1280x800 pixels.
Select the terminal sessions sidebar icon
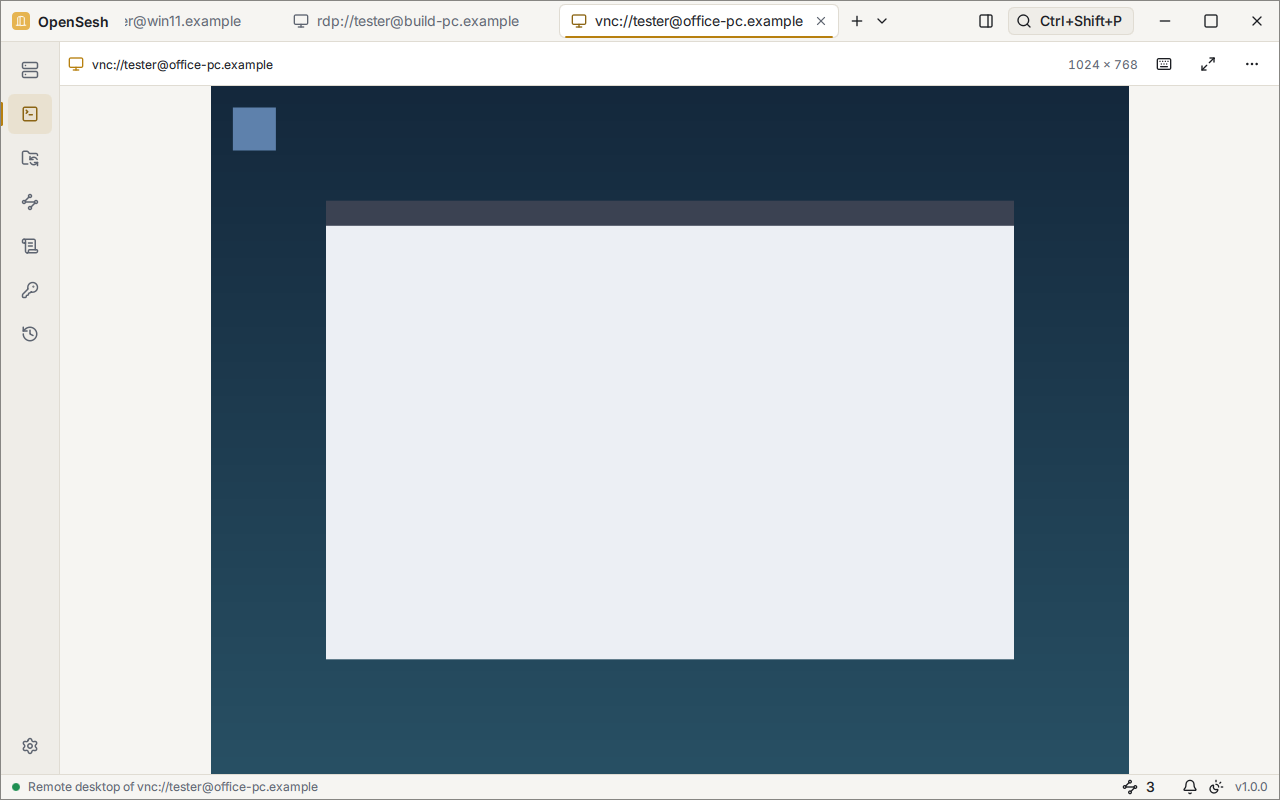coord(30,114)
